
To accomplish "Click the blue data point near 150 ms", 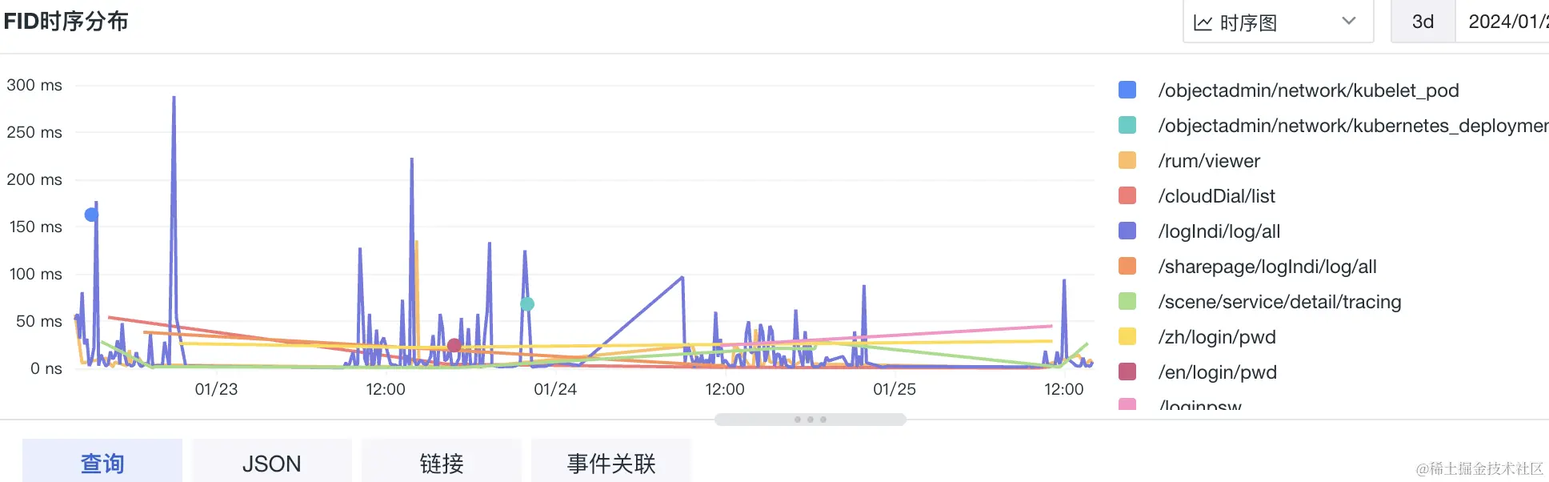I will (92, 214).
